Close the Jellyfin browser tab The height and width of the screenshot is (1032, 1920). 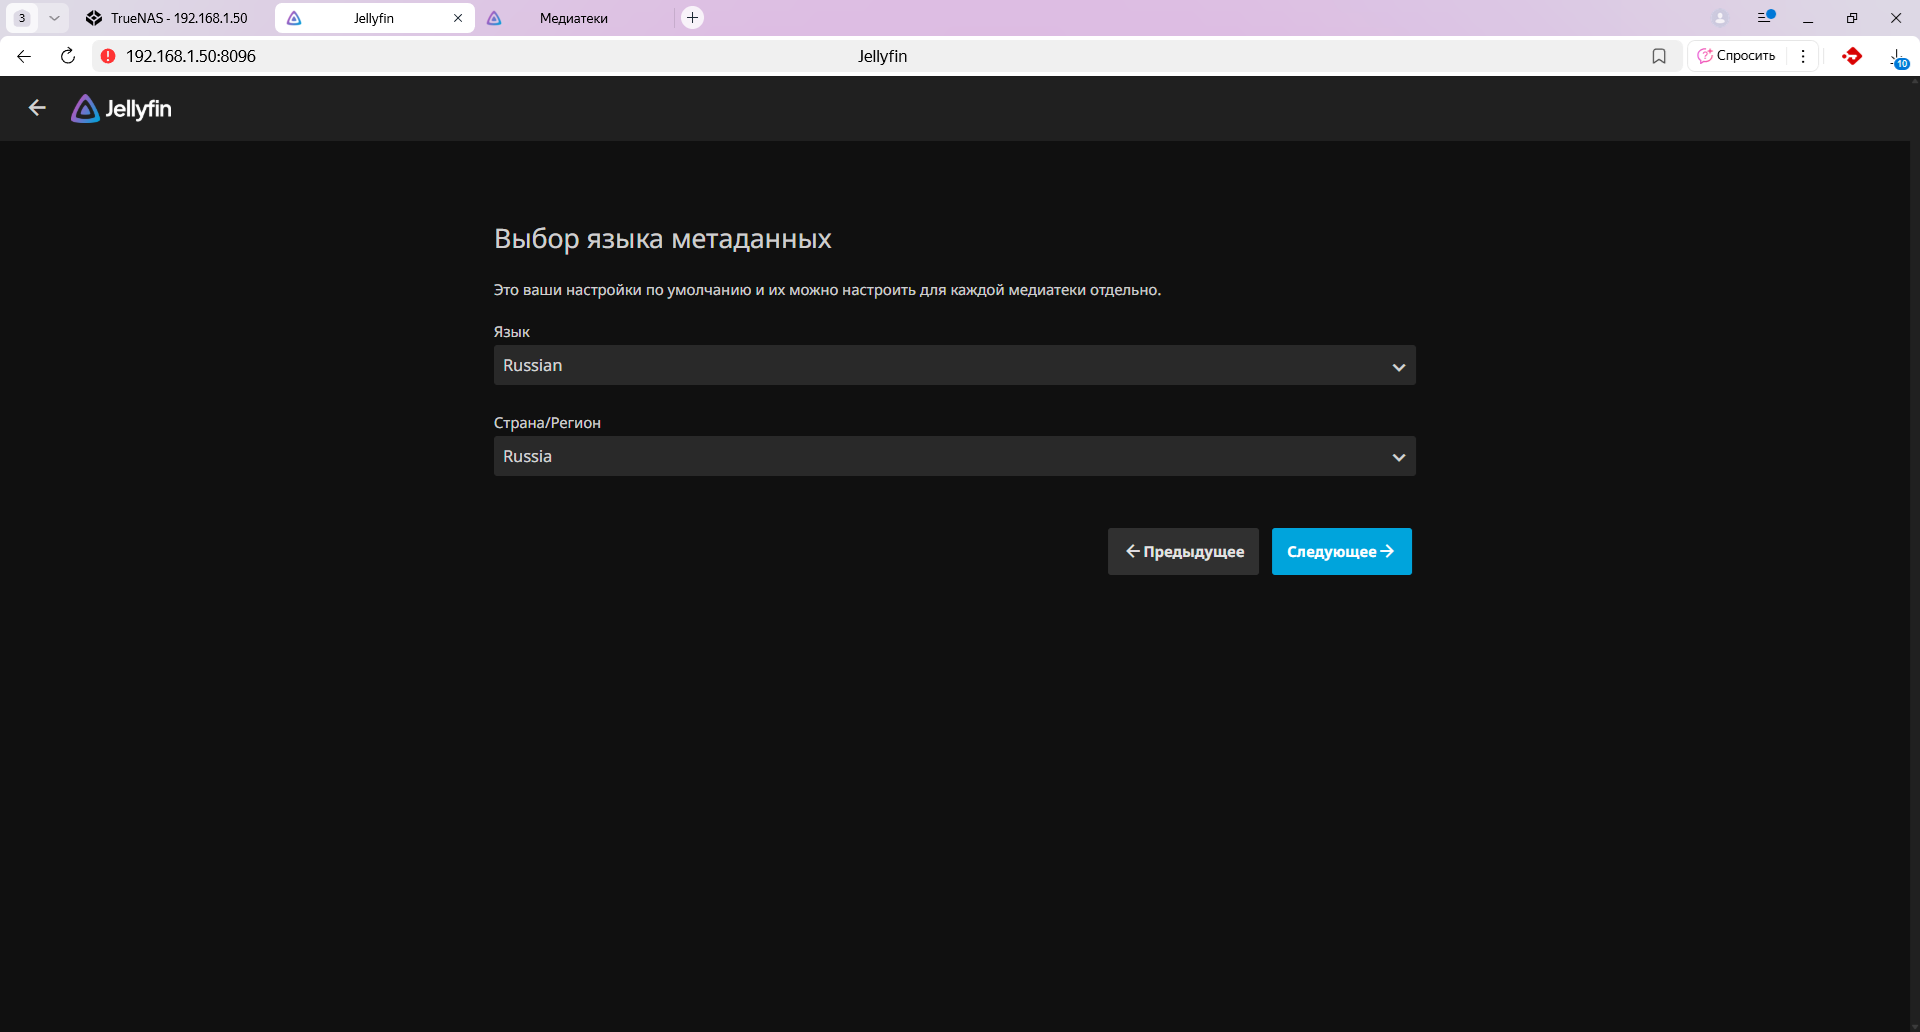(458, 18)
